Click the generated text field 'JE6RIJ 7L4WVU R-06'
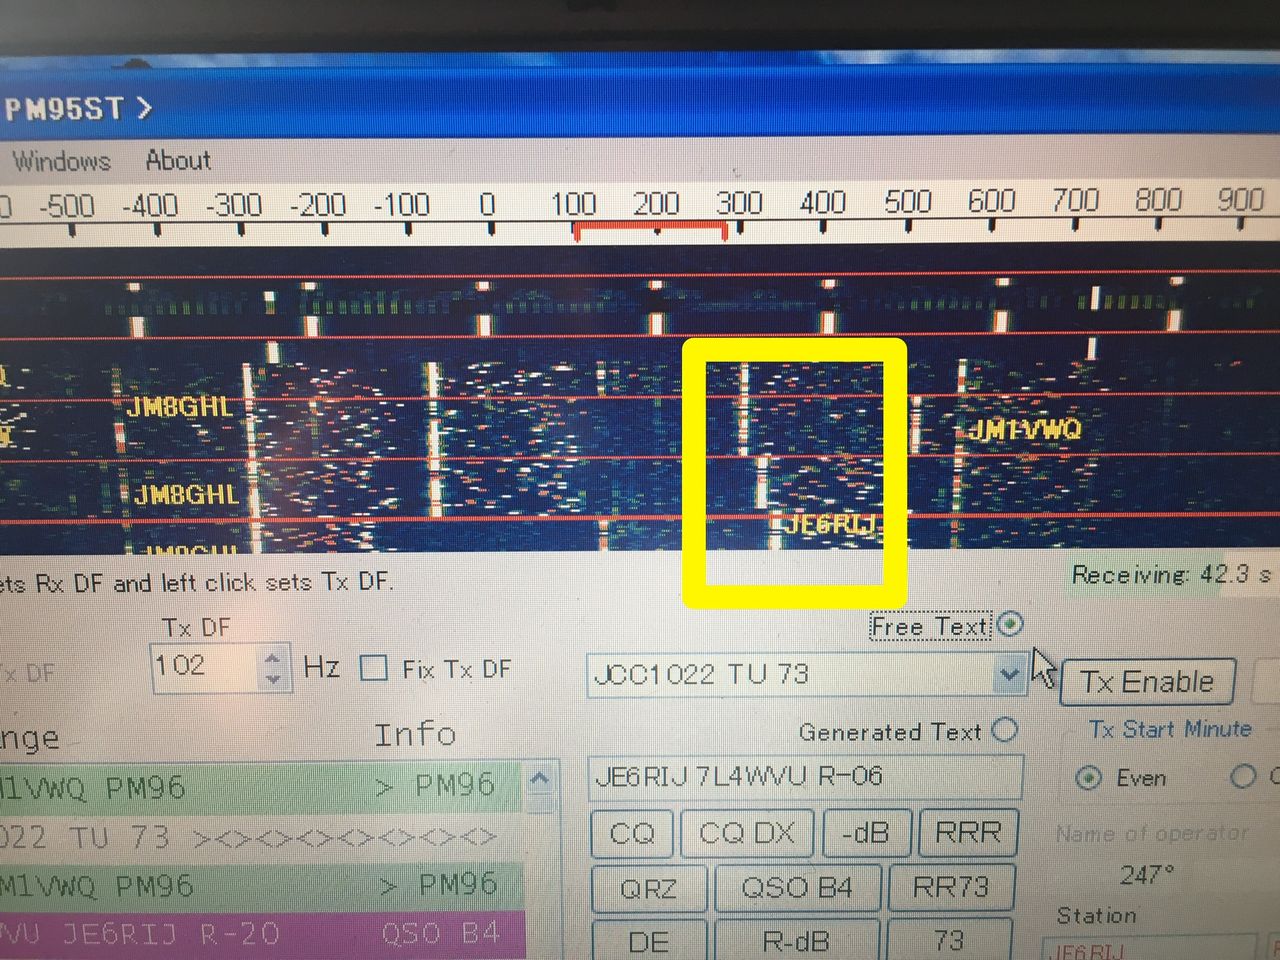This screenshot has height=960, width=1280. pyautogui.click(x=806, y=777)
